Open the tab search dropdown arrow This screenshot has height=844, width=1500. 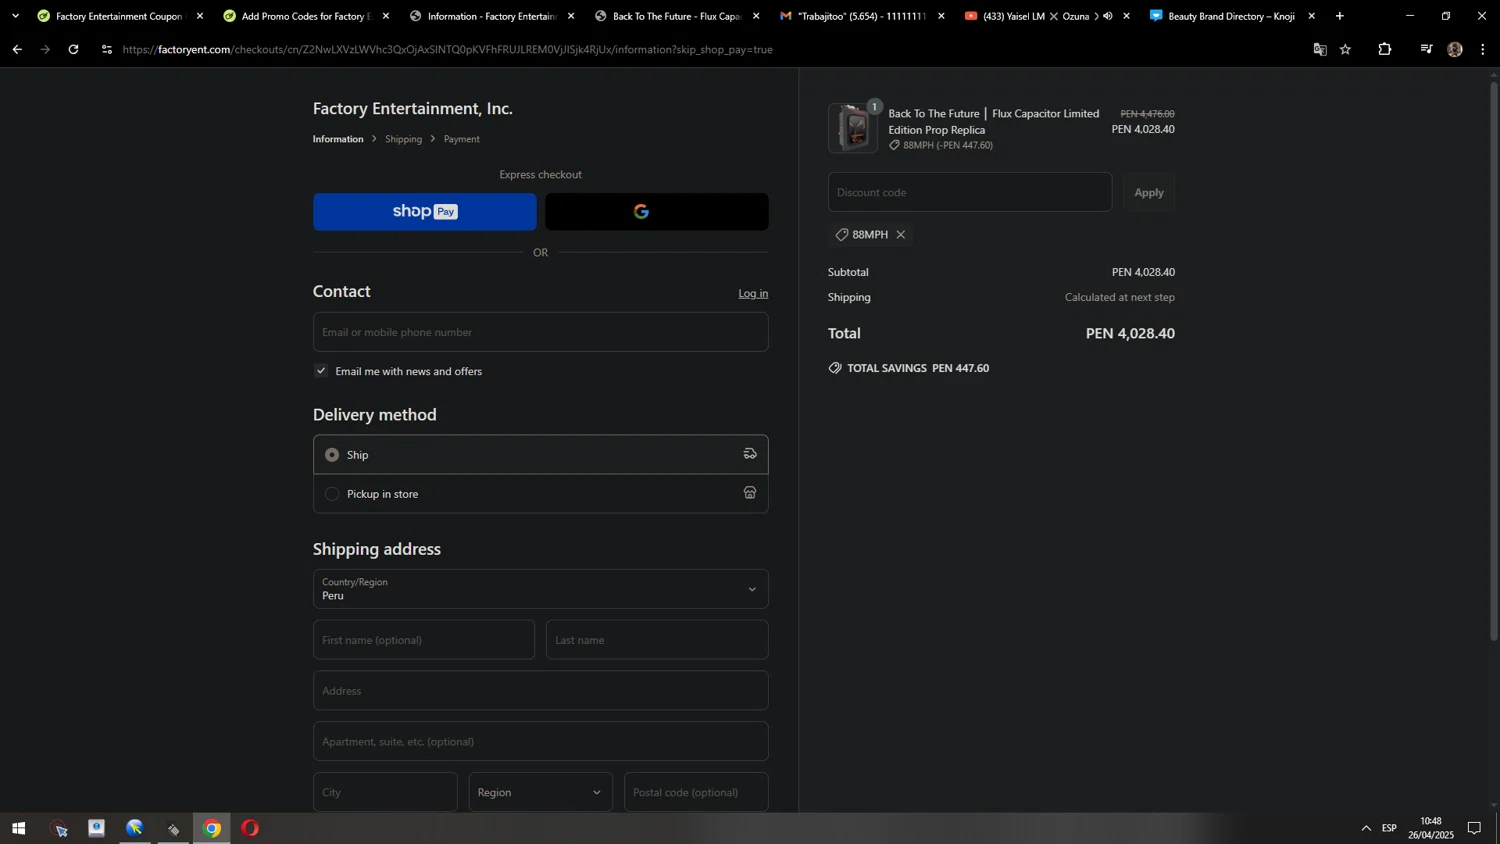[15, 16]
